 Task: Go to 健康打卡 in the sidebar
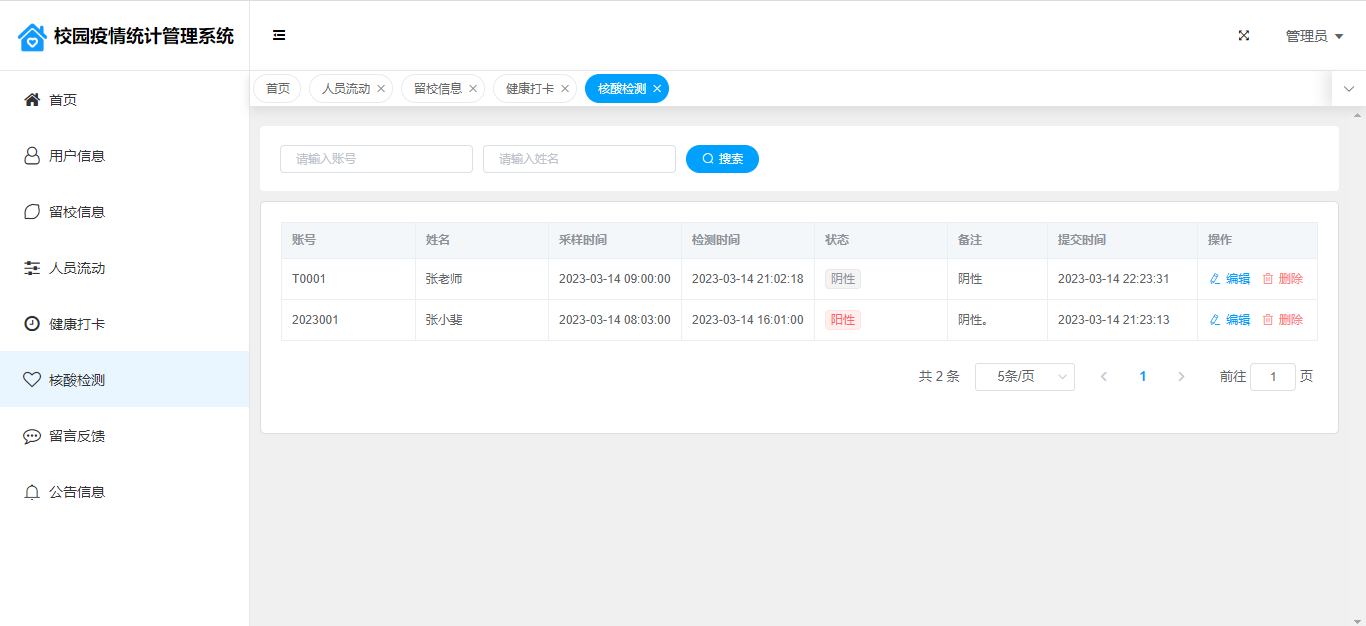(77, 324)
